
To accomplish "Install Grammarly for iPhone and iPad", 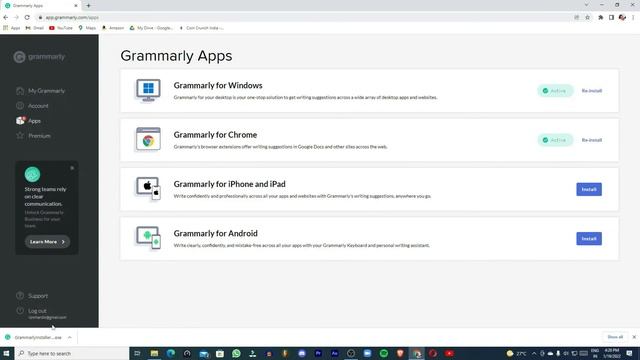I will point(589,189).
